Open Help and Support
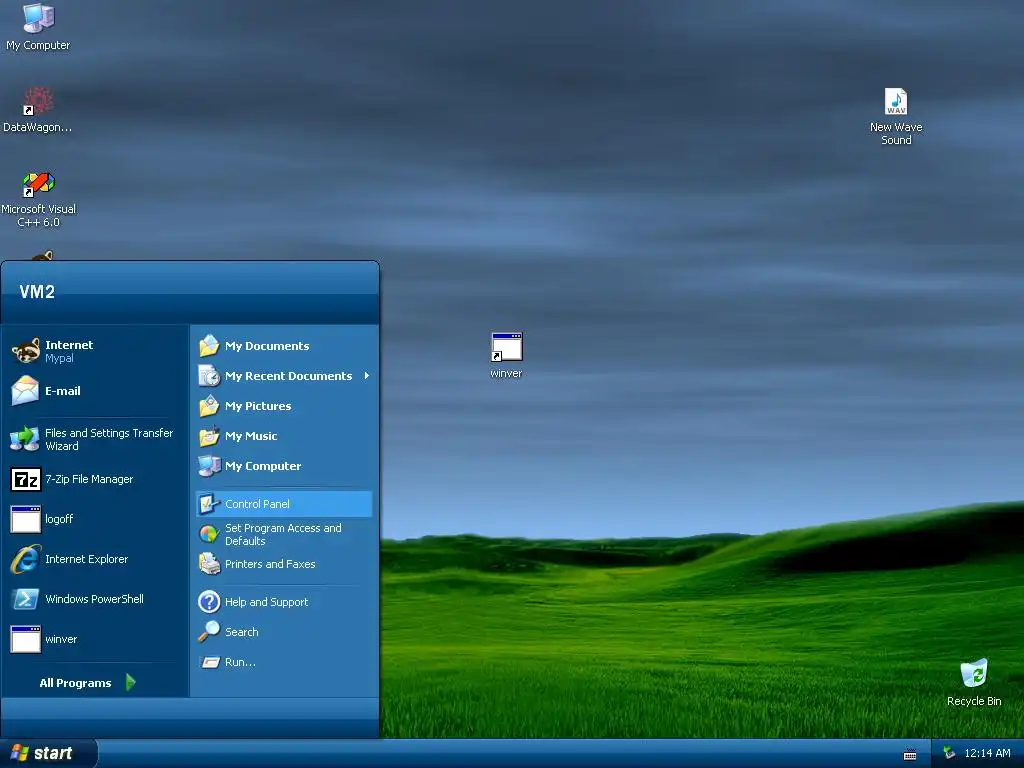Screen dimensions: 1024x768 [284, 602]
